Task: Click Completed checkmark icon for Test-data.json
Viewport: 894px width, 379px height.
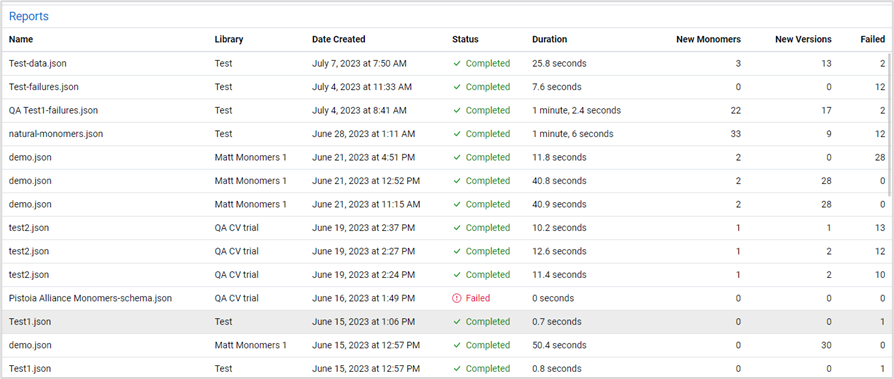Action: click(x=457, y=63)
